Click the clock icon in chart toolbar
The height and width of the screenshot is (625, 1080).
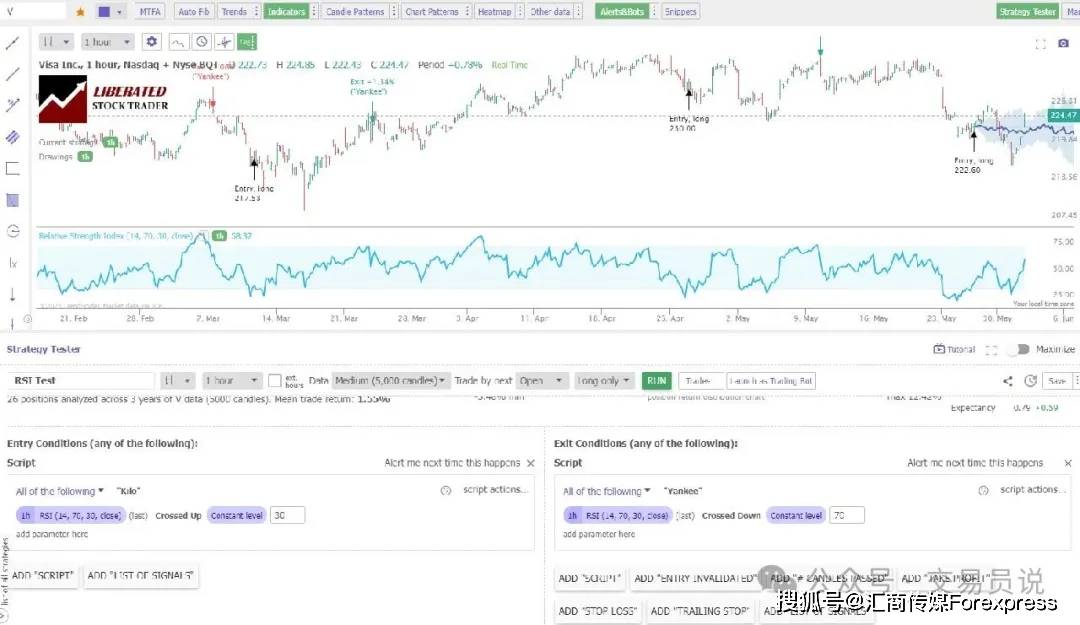point(202,42)
